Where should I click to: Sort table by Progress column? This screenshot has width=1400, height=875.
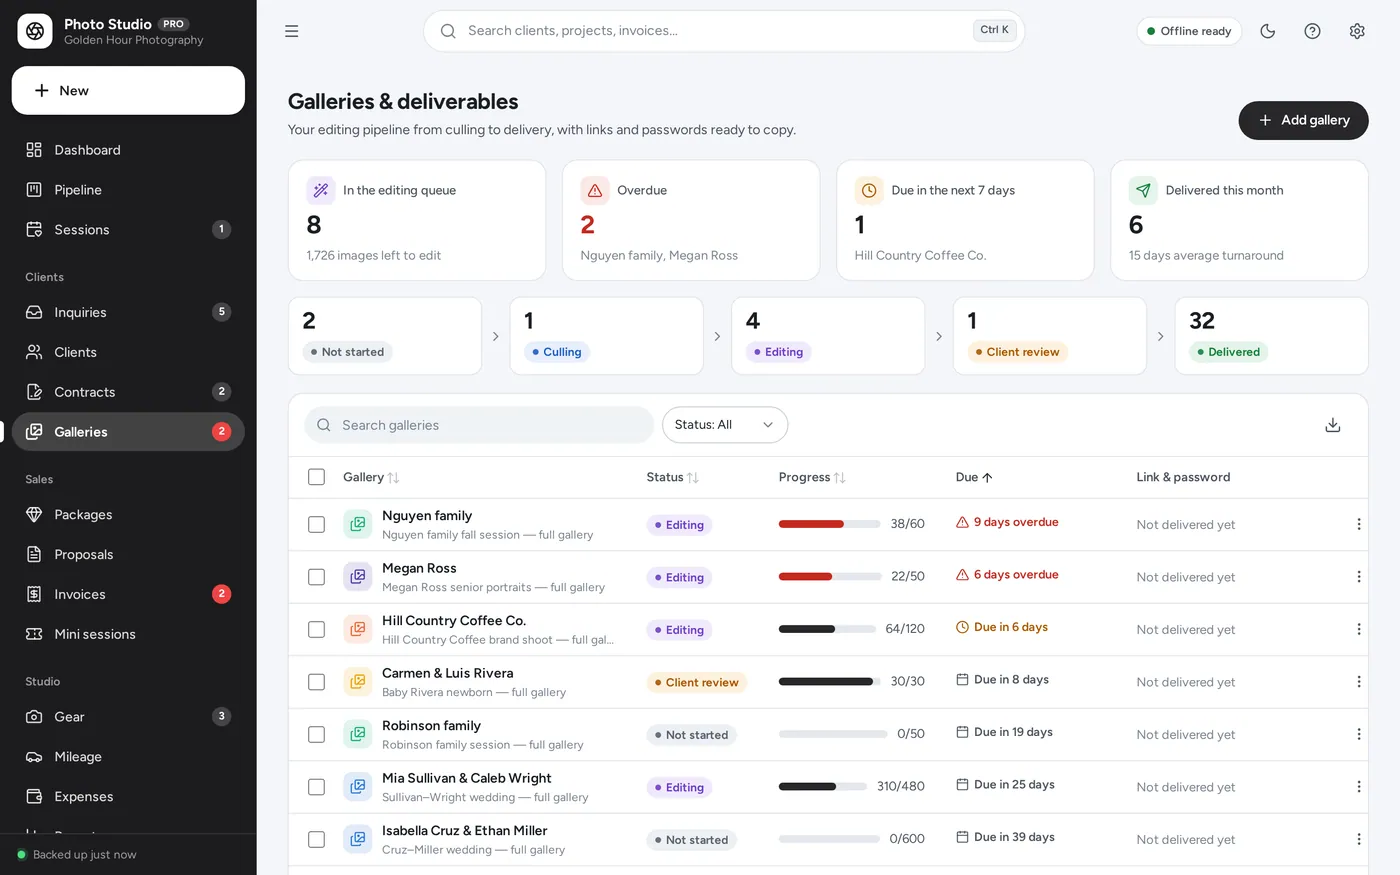tap(812, 477)
